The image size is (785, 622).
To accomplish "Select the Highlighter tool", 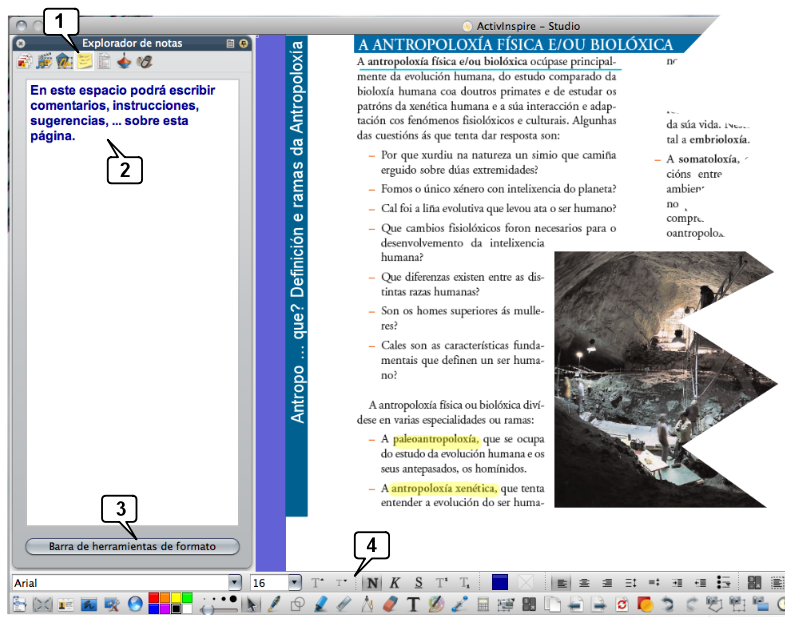I will [x=321, y=605].
